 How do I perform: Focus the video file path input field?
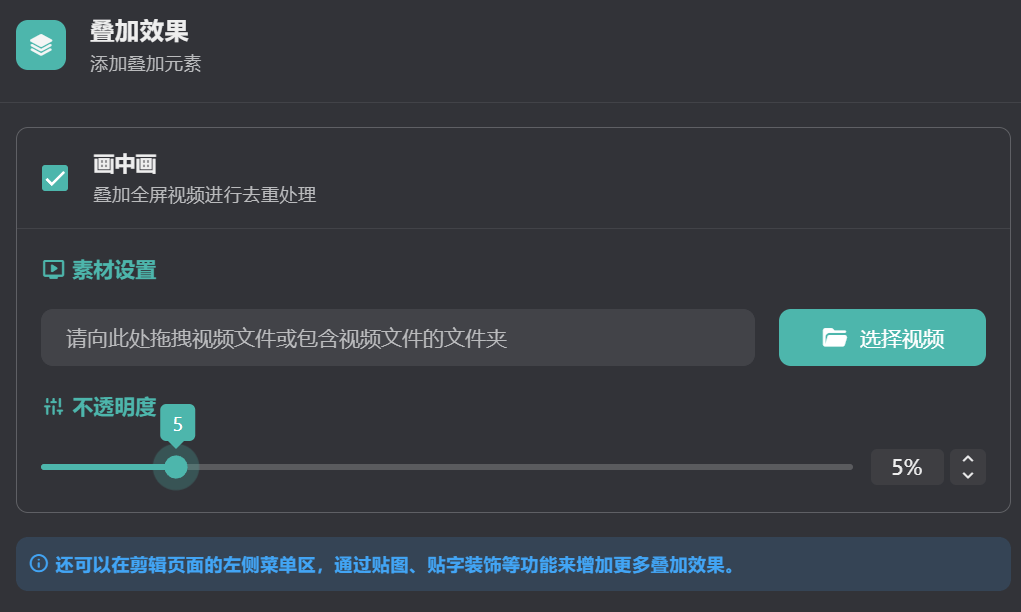coord(397,338)
